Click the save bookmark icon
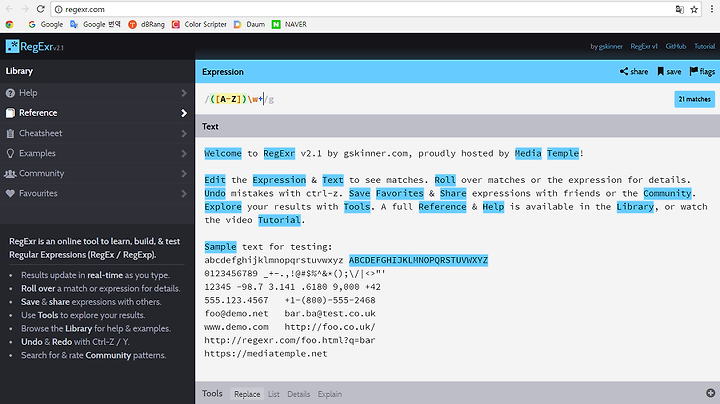 [x=660, y=71]
